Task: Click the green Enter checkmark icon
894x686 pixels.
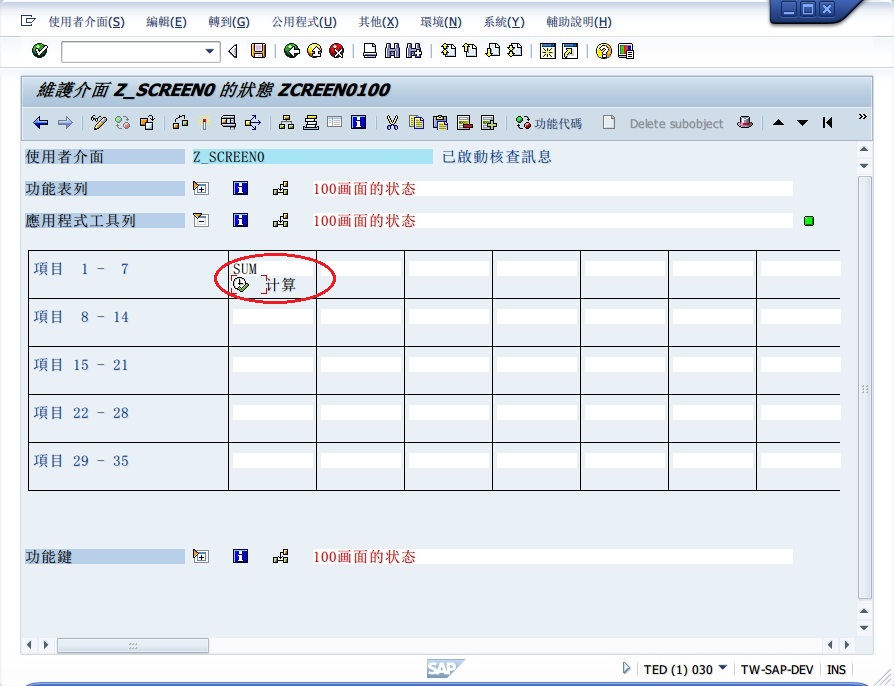Action: [x=40, y=51]
